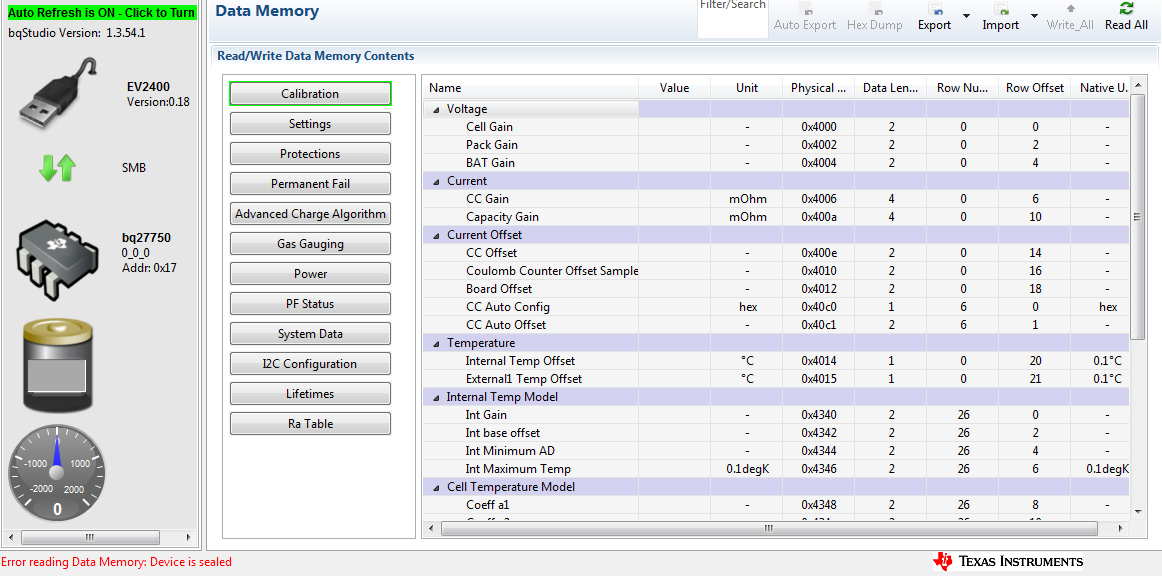Click the table's vertical scrollbar thumb

tap(1139, 216)
